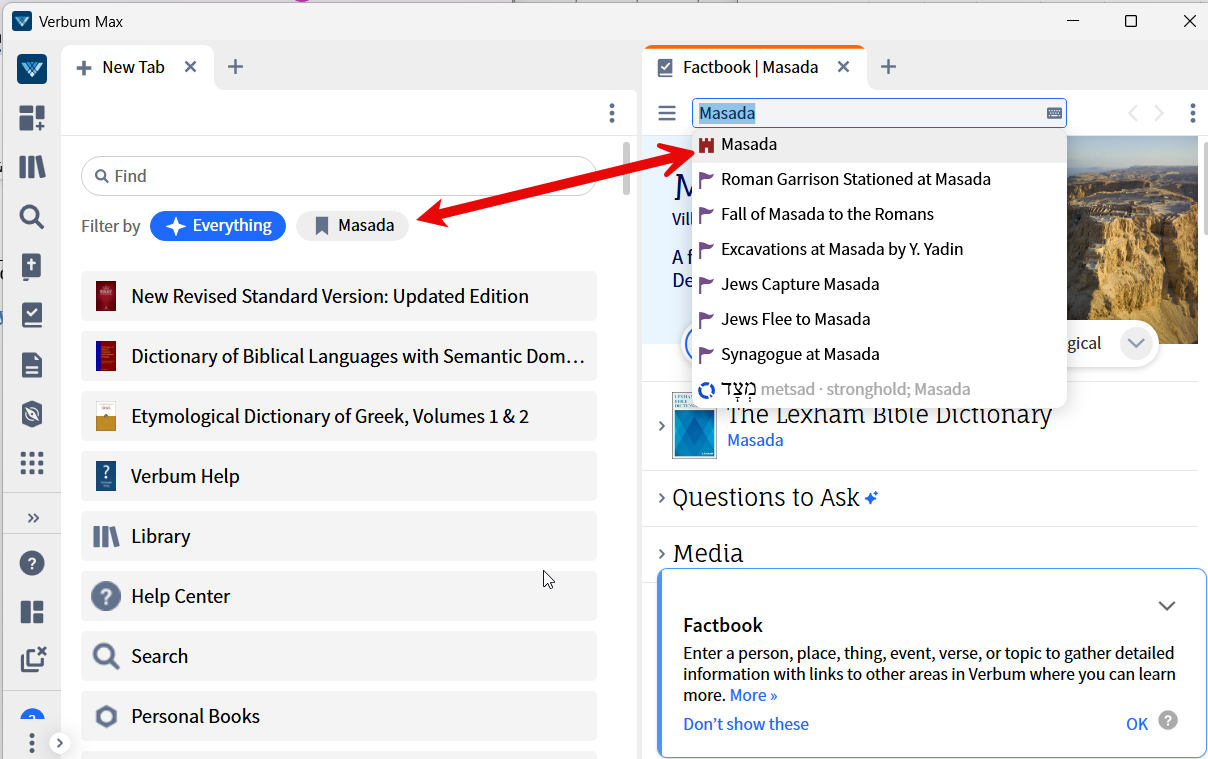Click the help question mark beside OK
This screenshot has height=759, width=1208.
[1168, 720]
